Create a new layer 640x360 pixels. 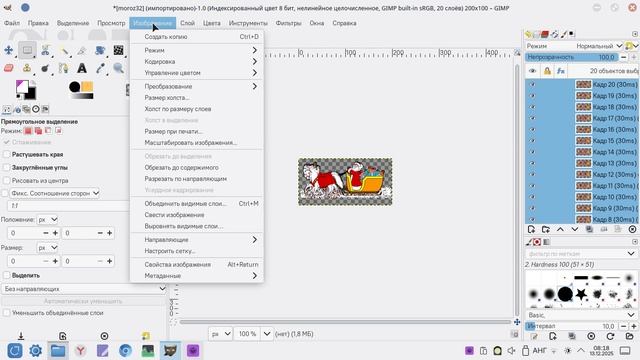[531, 230]
